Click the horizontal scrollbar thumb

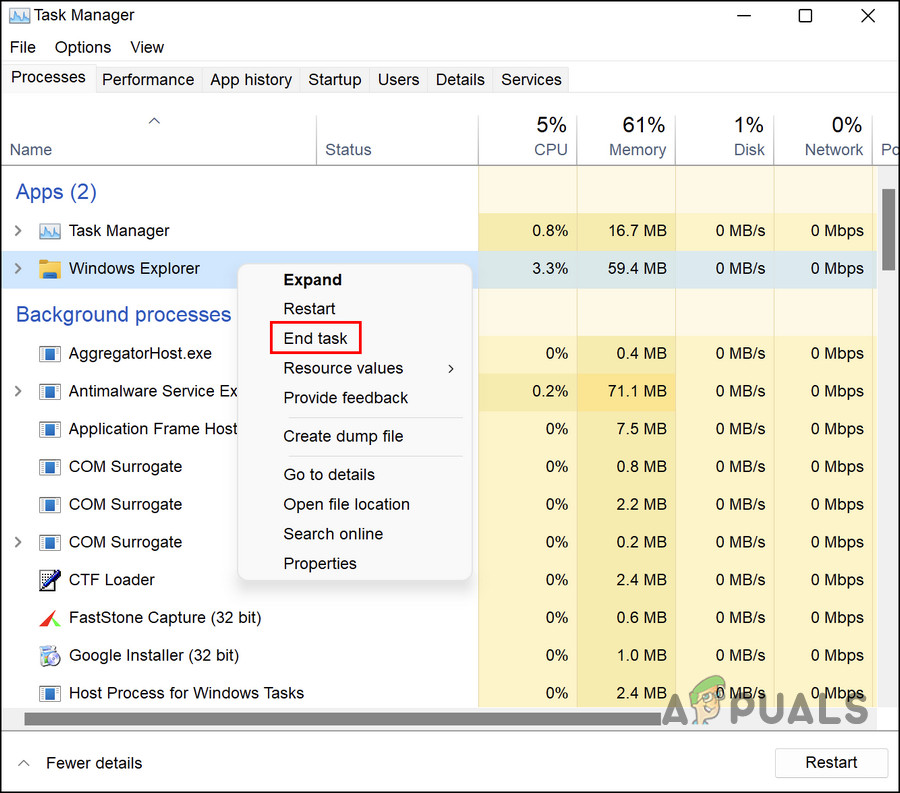click(x=340, y=718)
